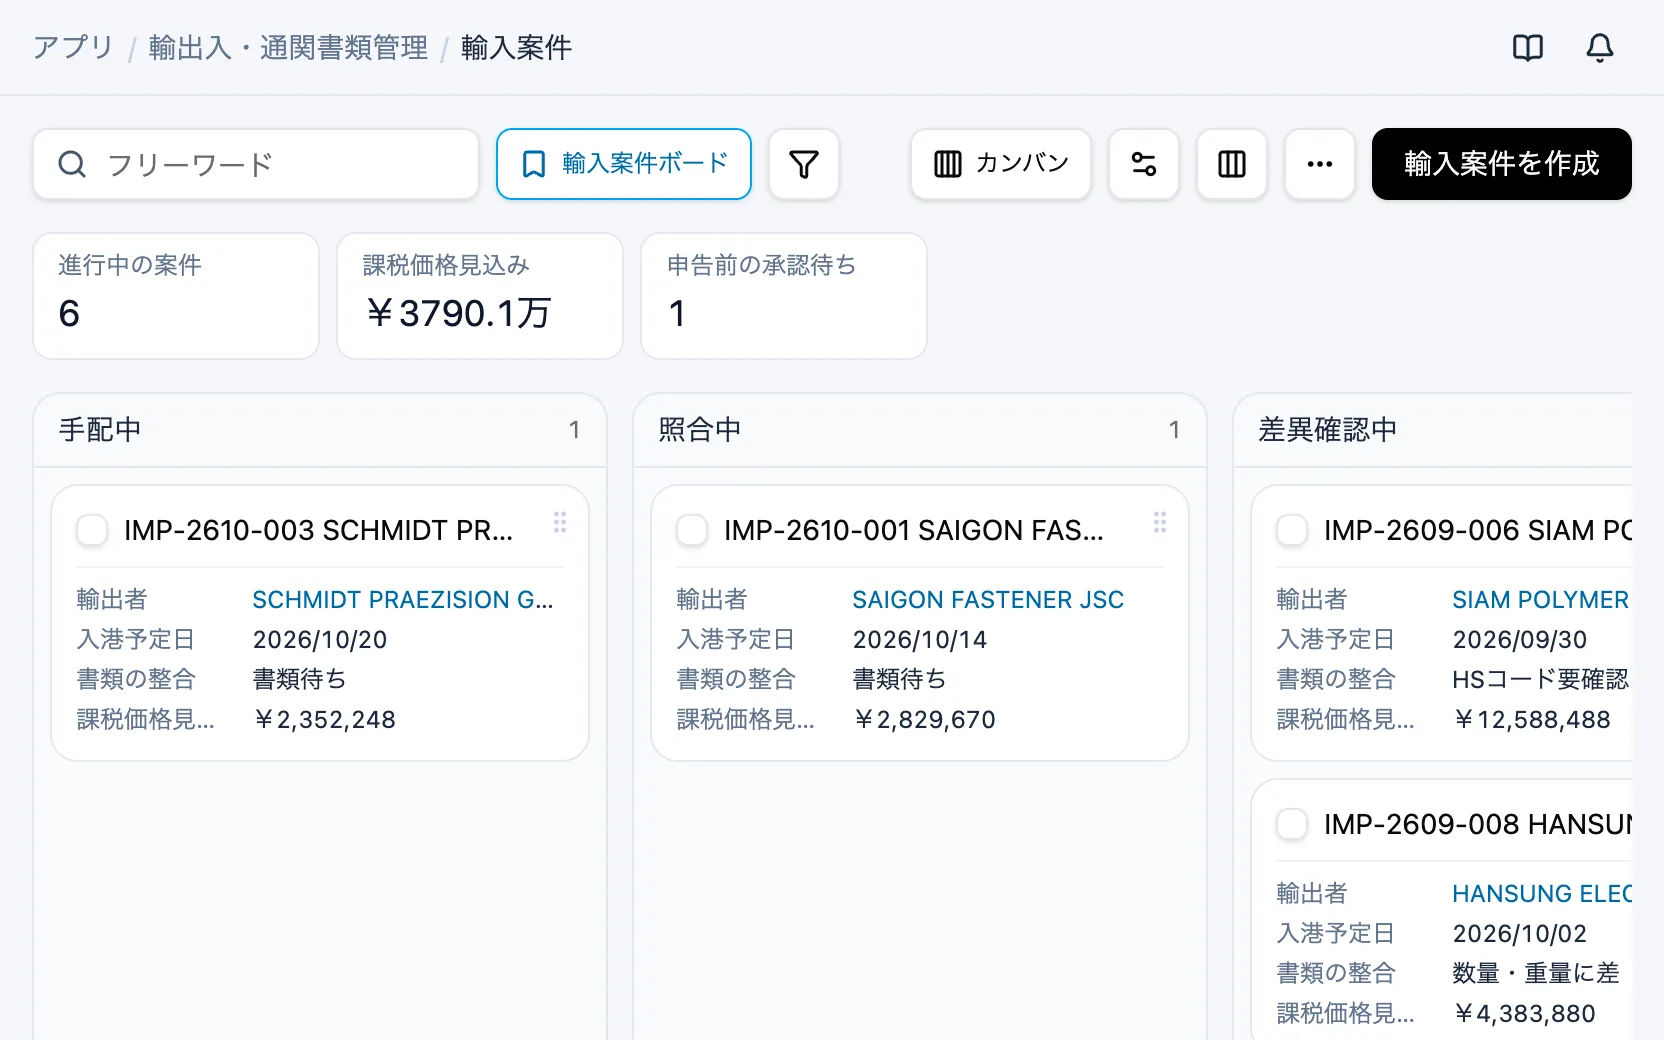Image resolution: width=1664 pixels, height=1040 pixels.
Task: Open the more options ellipsis menu
Action: tap(1320, 164)
